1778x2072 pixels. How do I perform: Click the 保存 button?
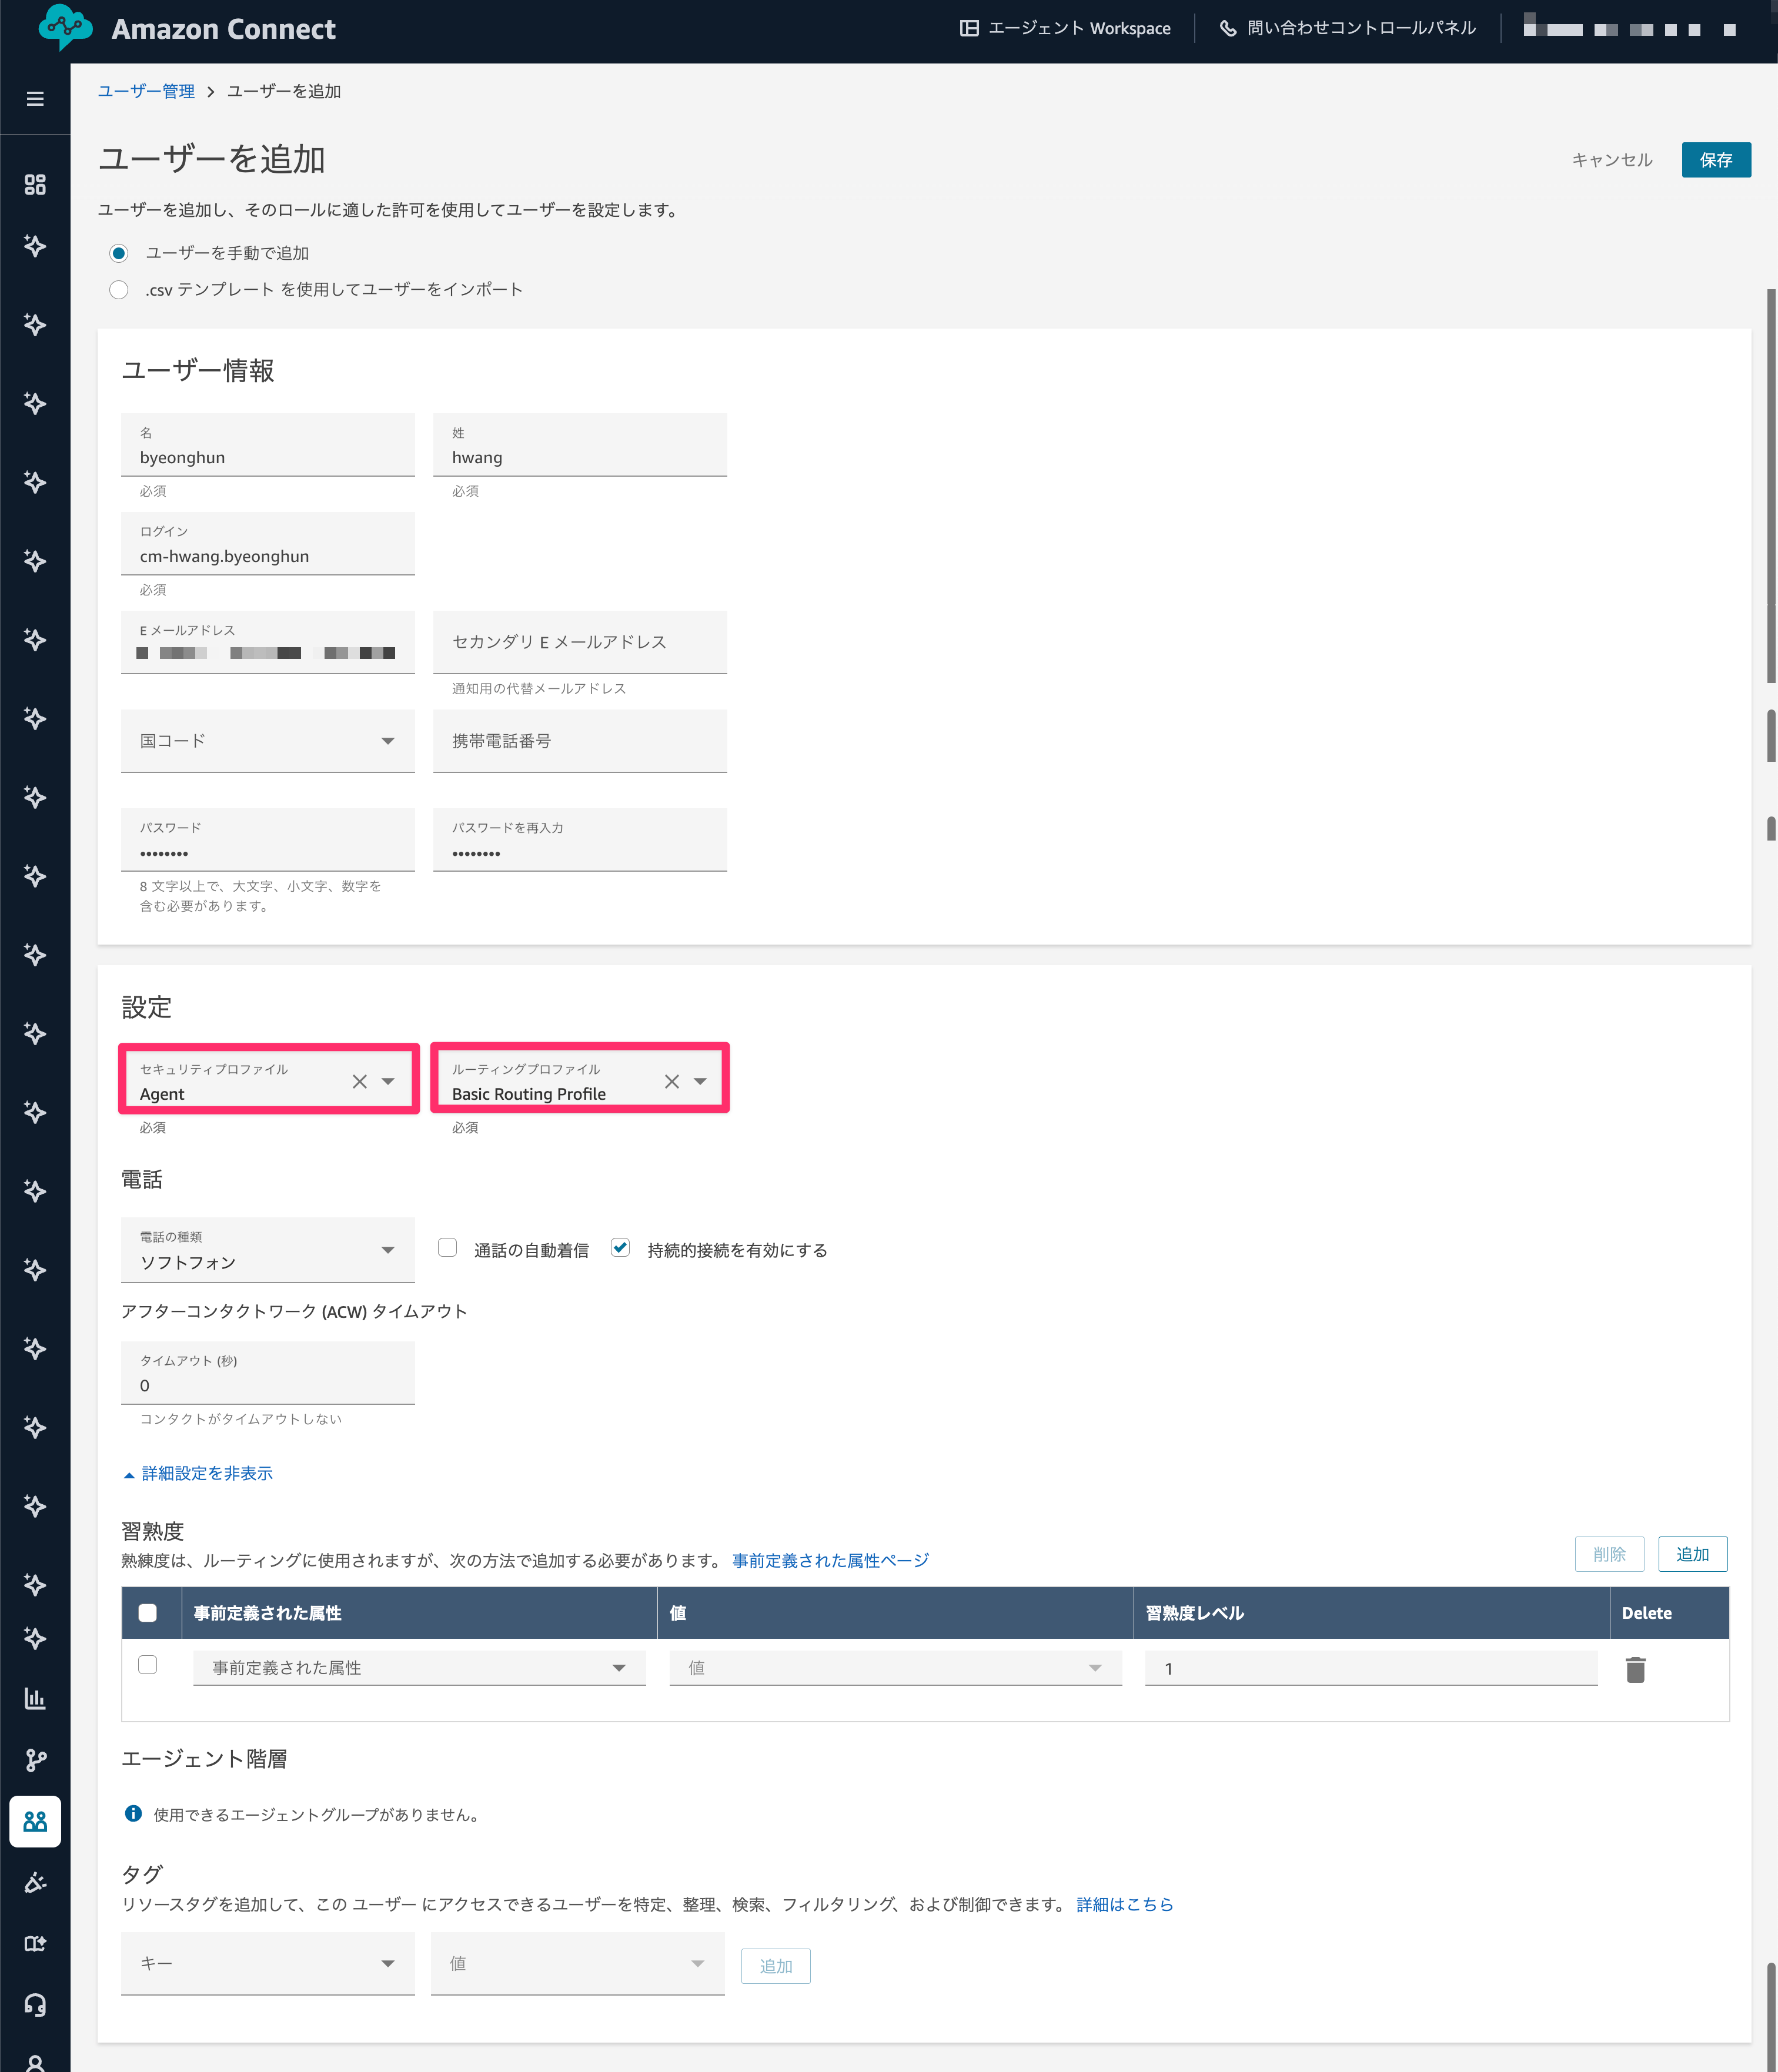(1715, 160)
